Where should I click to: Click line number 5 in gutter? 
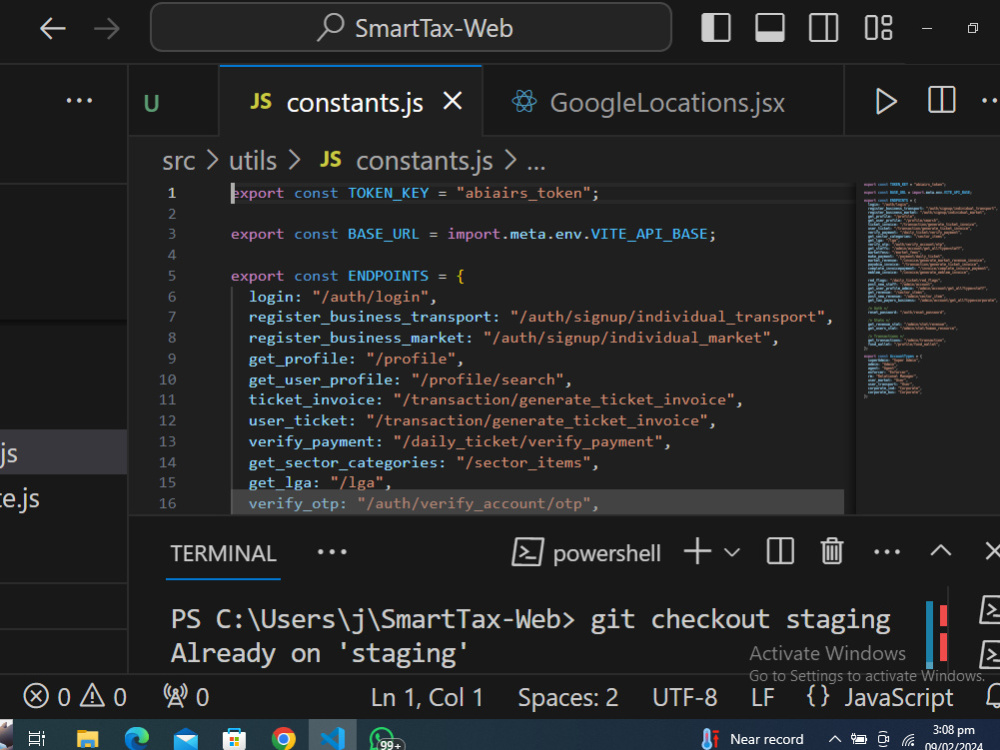(x=172, y=276)
